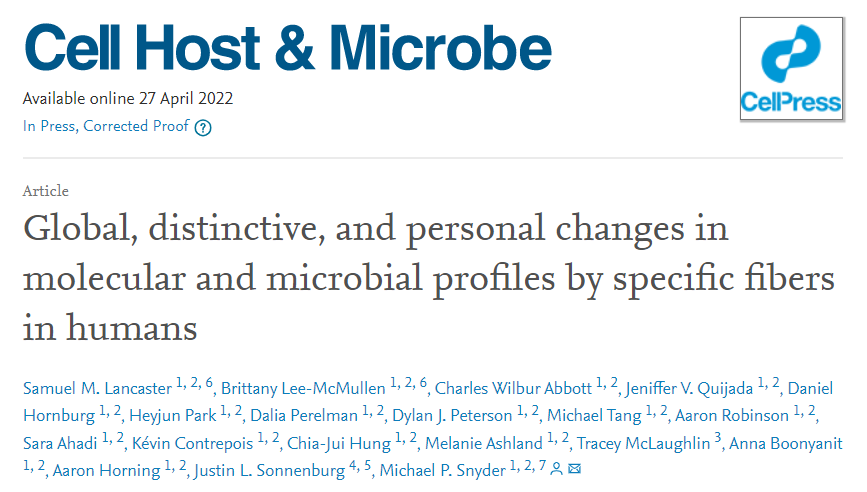Click author Tracey McLaughlin
Image resolution: width=867 pixels, height=492 pixels.
pos(644,443)
